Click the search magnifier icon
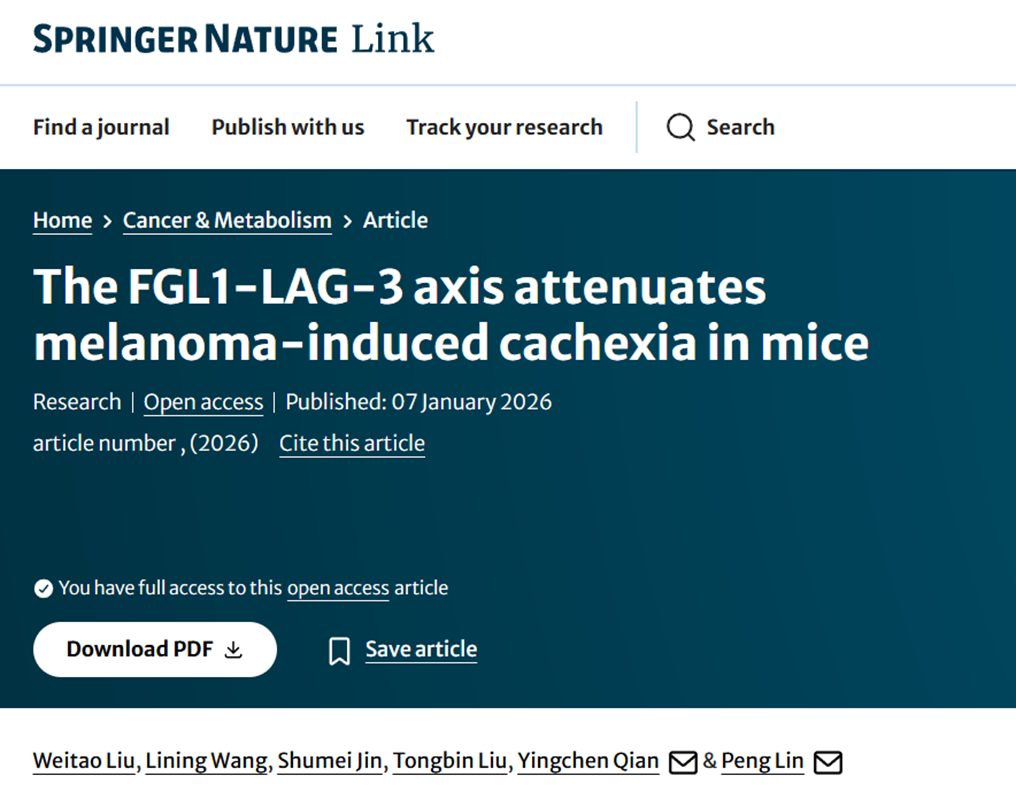 point(680,128)
